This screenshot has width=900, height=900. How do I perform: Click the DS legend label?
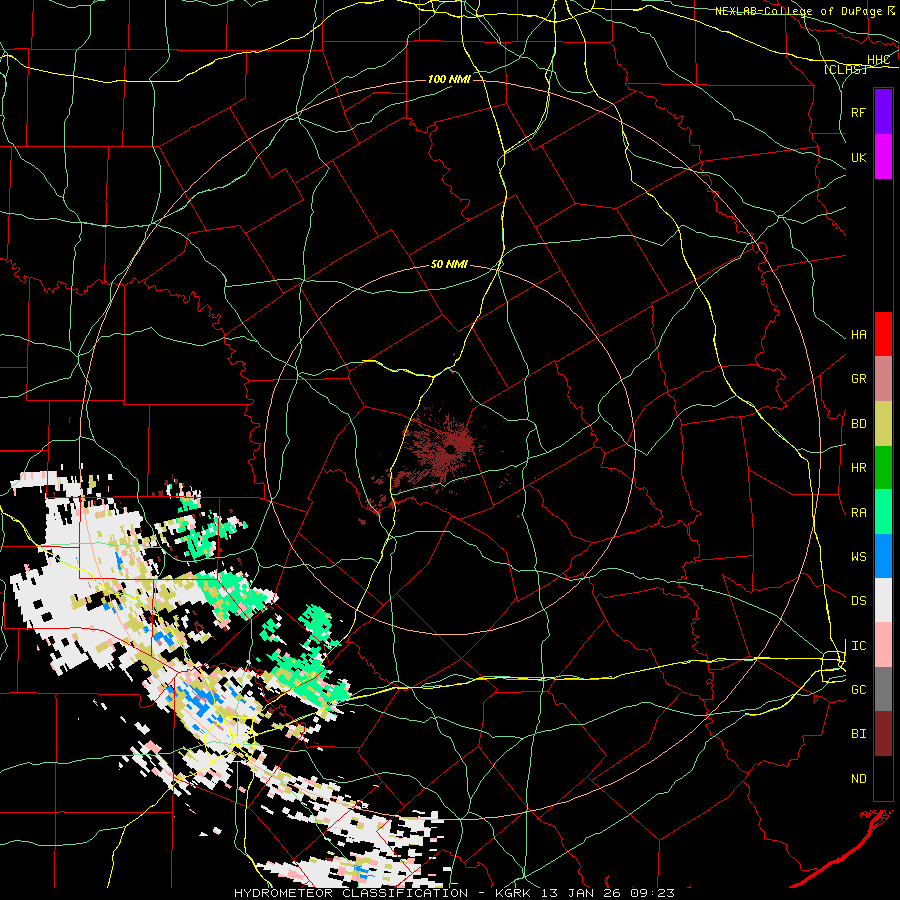(858, 601)
